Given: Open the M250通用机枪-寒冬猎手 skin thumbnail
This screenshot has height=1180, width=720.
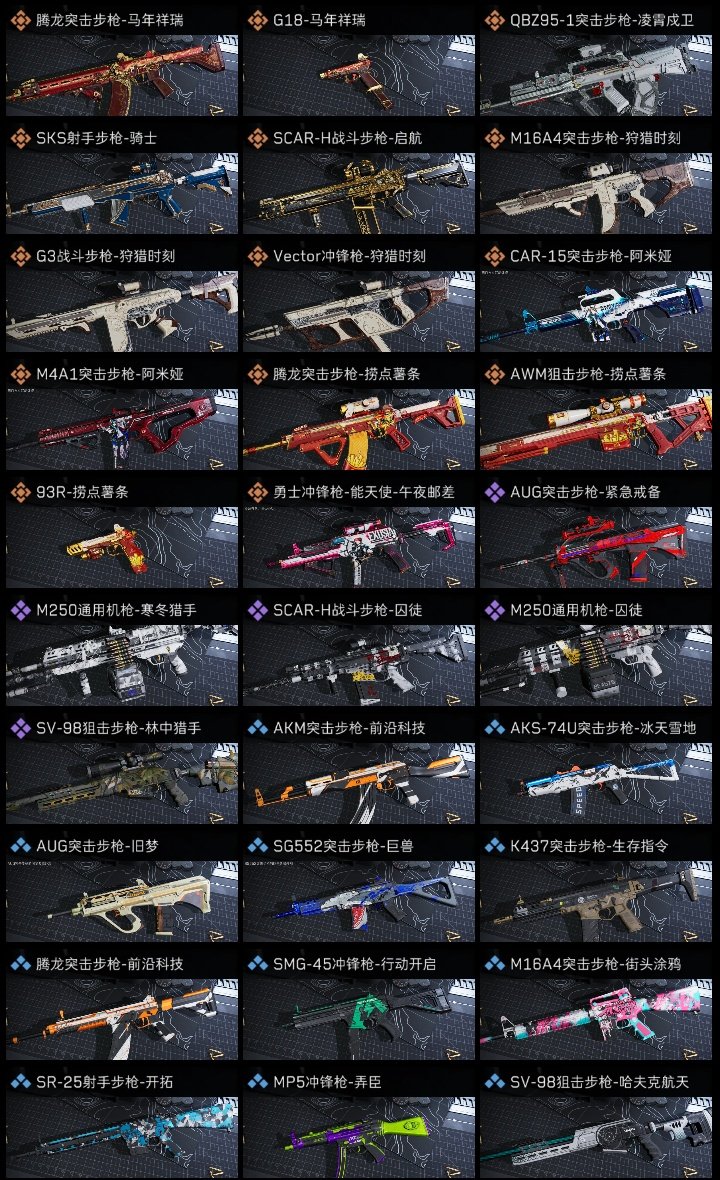Looking at the screenshot, I should click(122, 666).
